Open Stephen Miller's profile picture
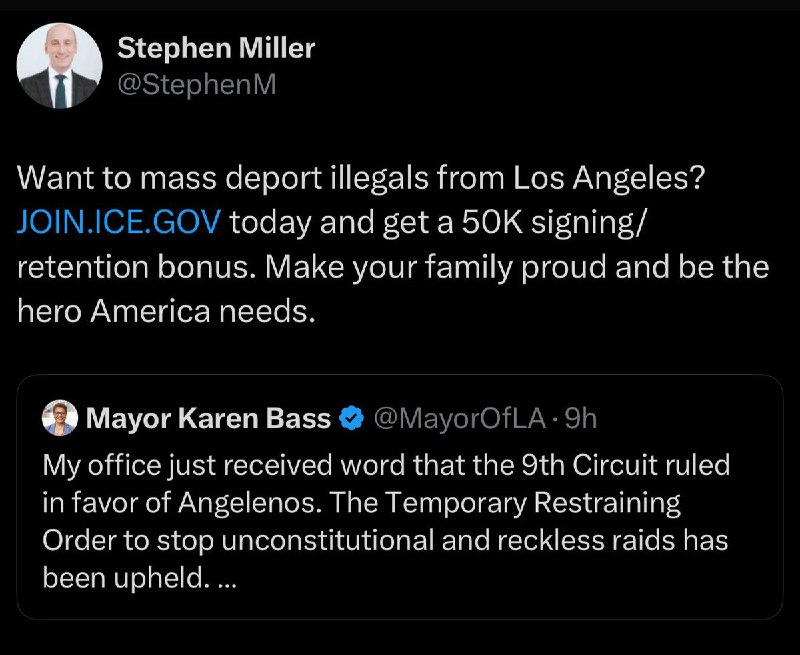This screenshot has height=655, width=800. (x=59, y=66)
